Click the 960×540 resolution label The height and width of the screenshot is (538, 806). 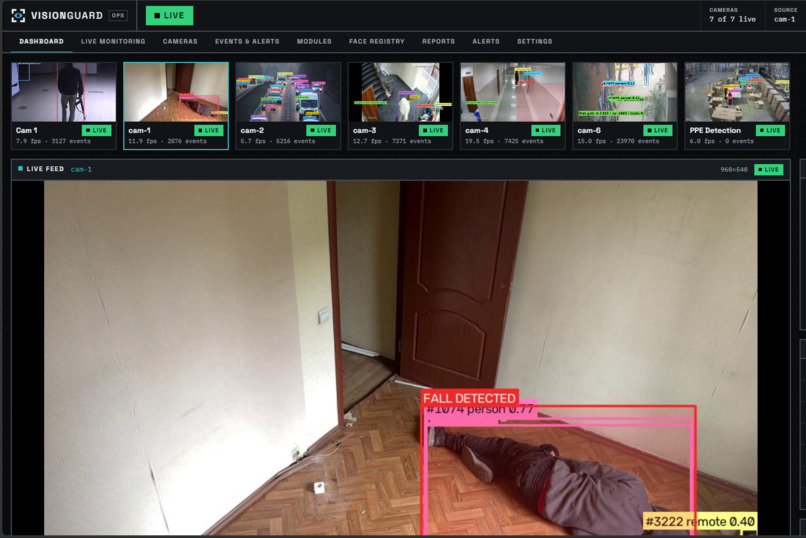[734, 170]
